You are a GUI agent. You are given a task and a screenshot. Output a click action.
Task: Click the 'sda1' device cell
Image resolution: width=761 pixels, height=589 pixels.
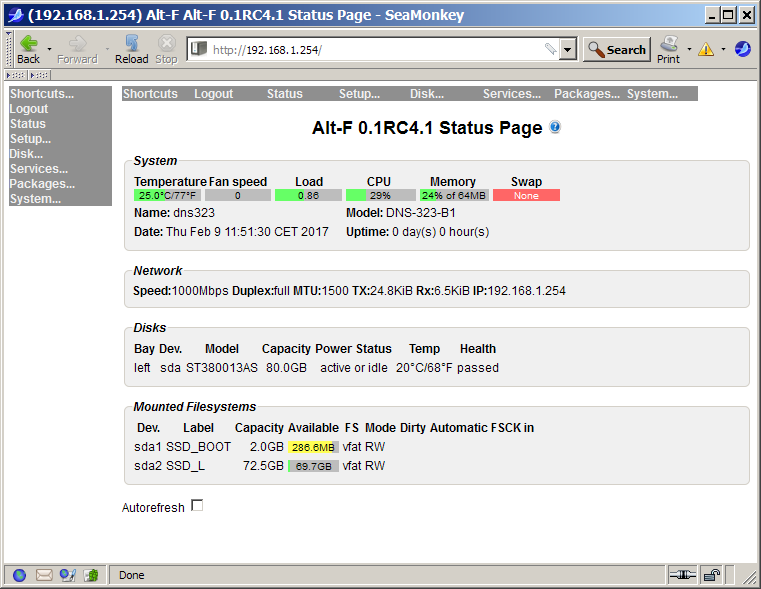[x=148, y=447]
